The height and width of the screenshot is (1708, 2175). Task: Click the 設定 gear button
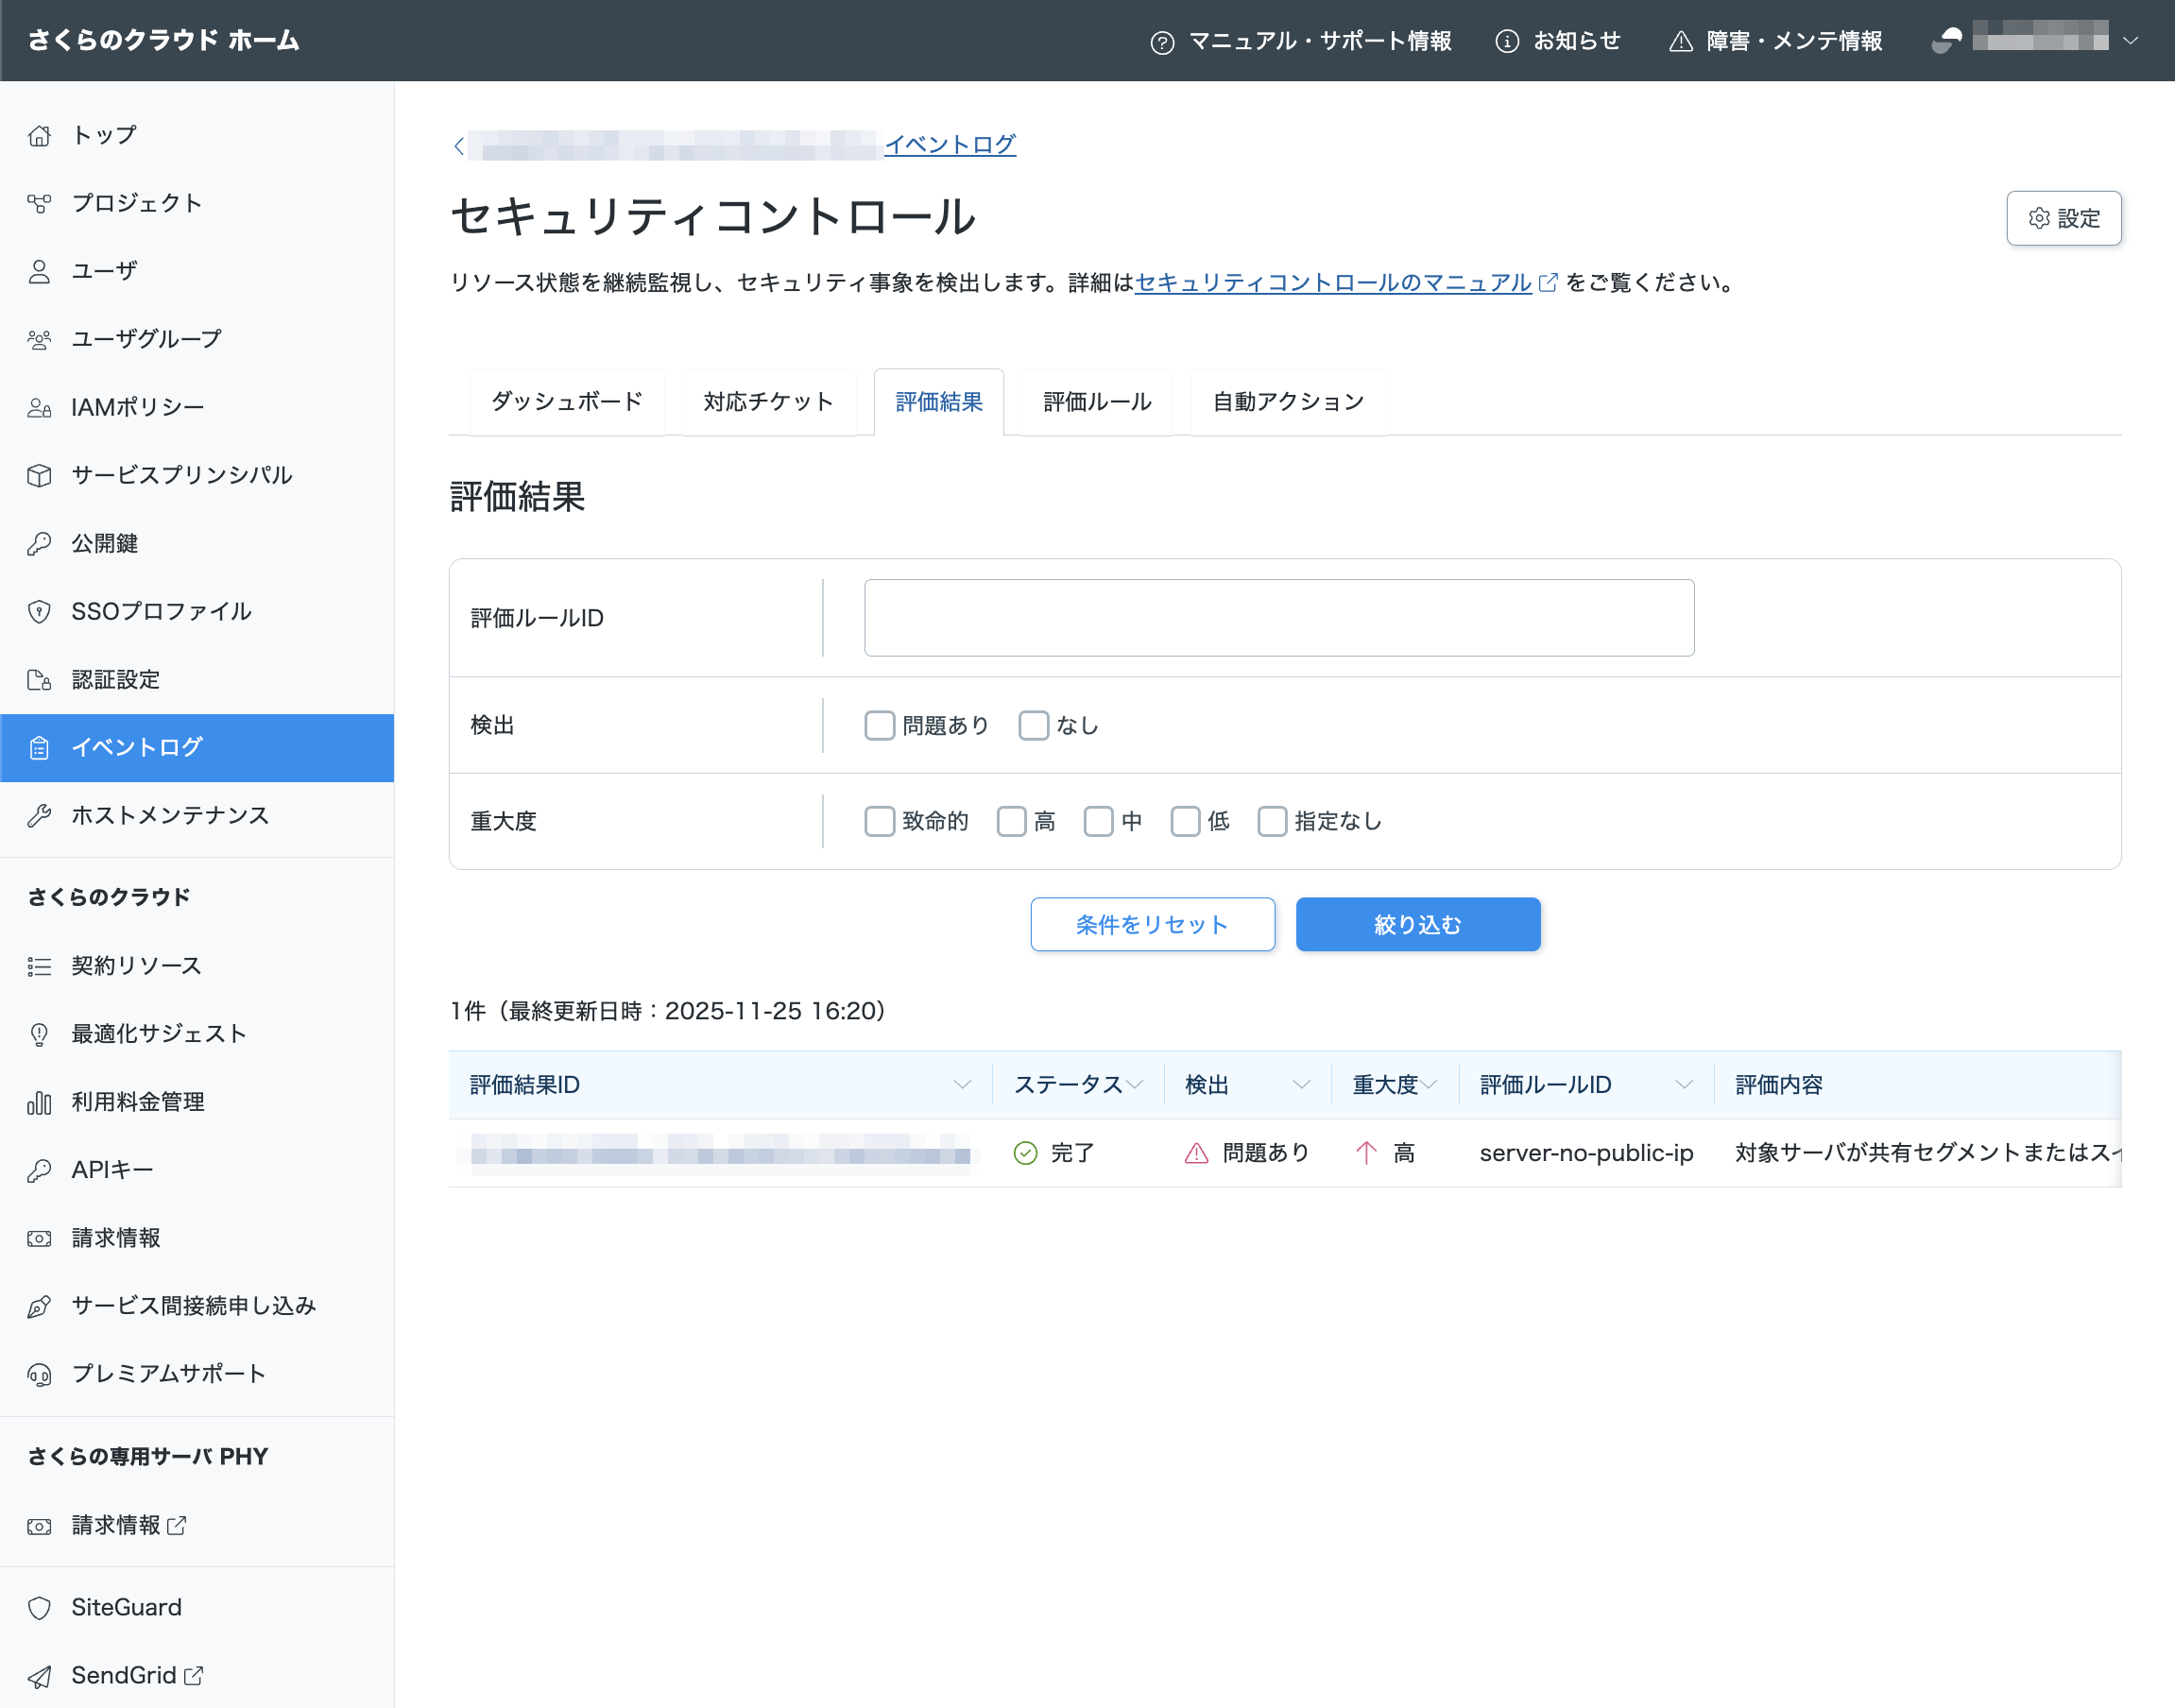pyautogui.click(x=2063, y=218)
